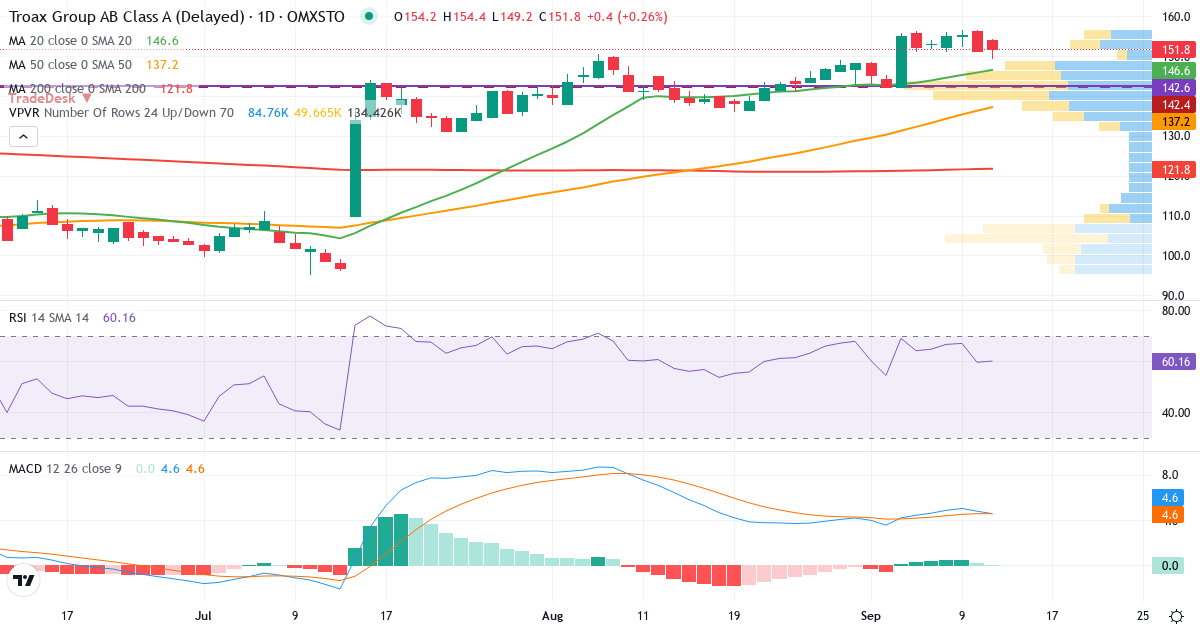Select the Troax Group AB symbol title
The image size is (1200, 630).
click(177, 17)
